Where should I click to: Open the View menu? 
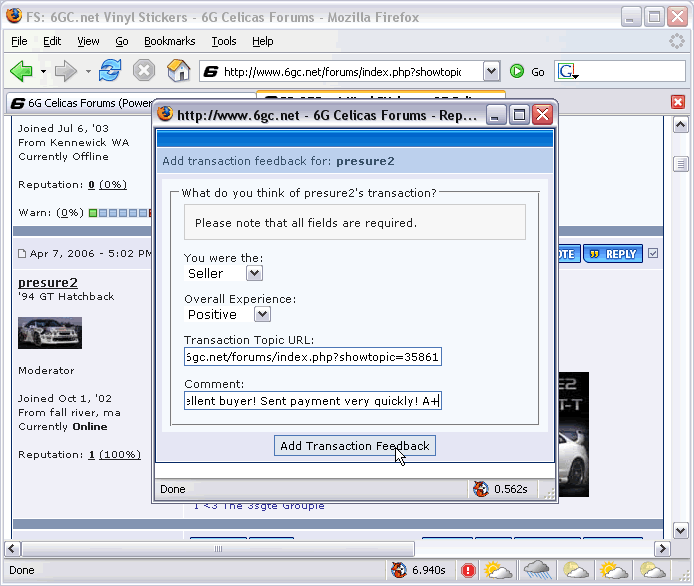click(x=88, y=41)
